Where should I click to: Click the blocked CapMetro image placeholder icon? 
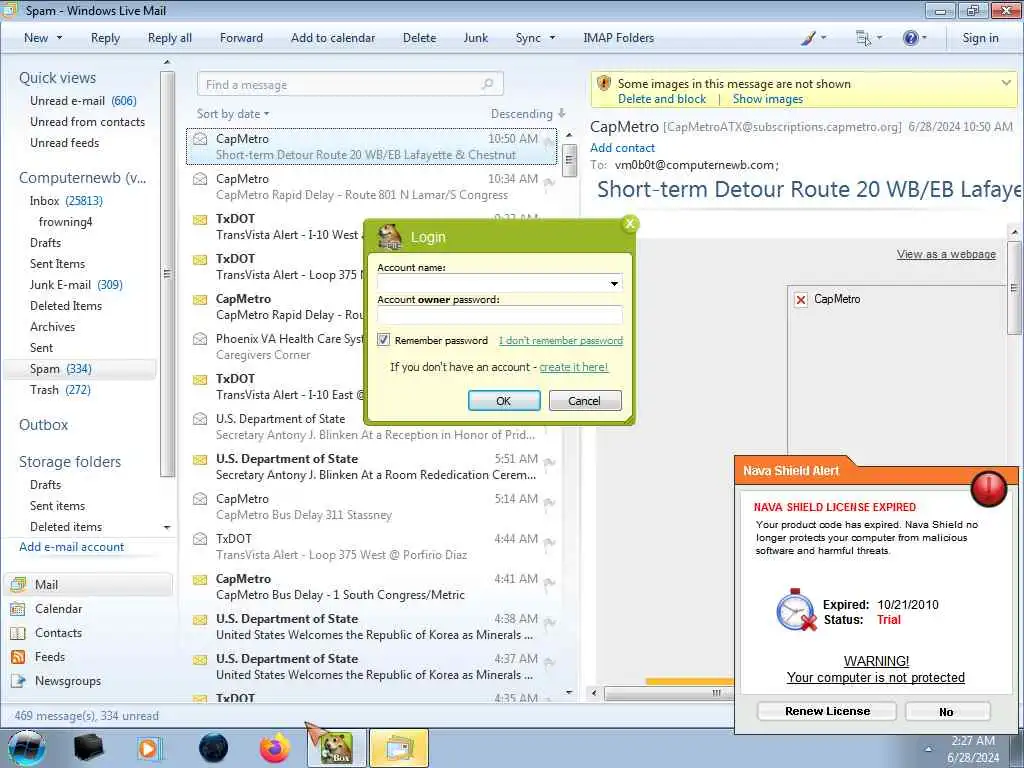(x=801, y=300)
